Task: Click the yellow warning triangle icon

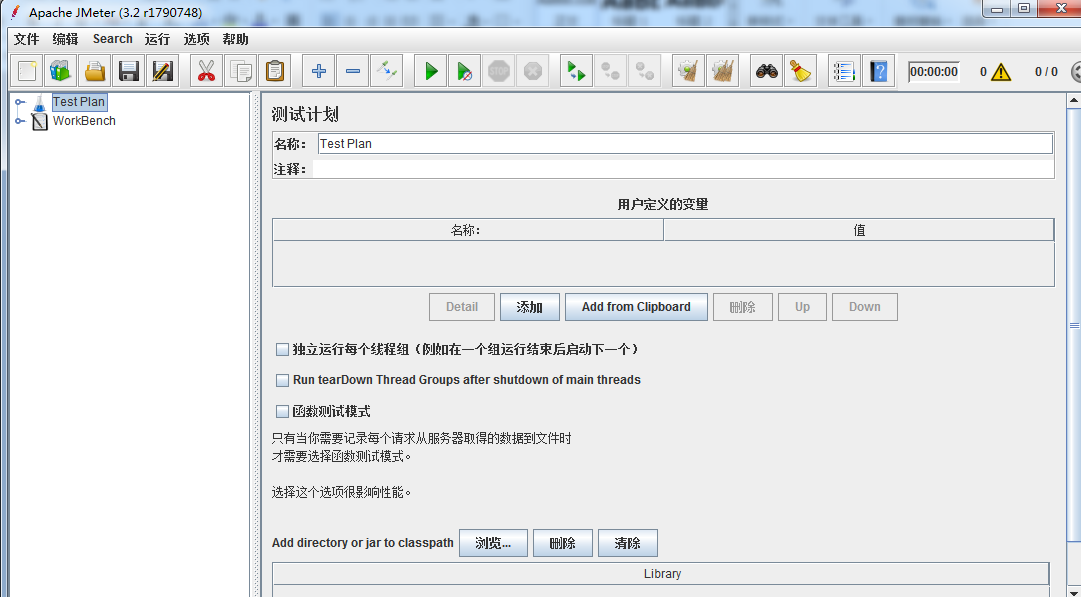Action: 1000,72
